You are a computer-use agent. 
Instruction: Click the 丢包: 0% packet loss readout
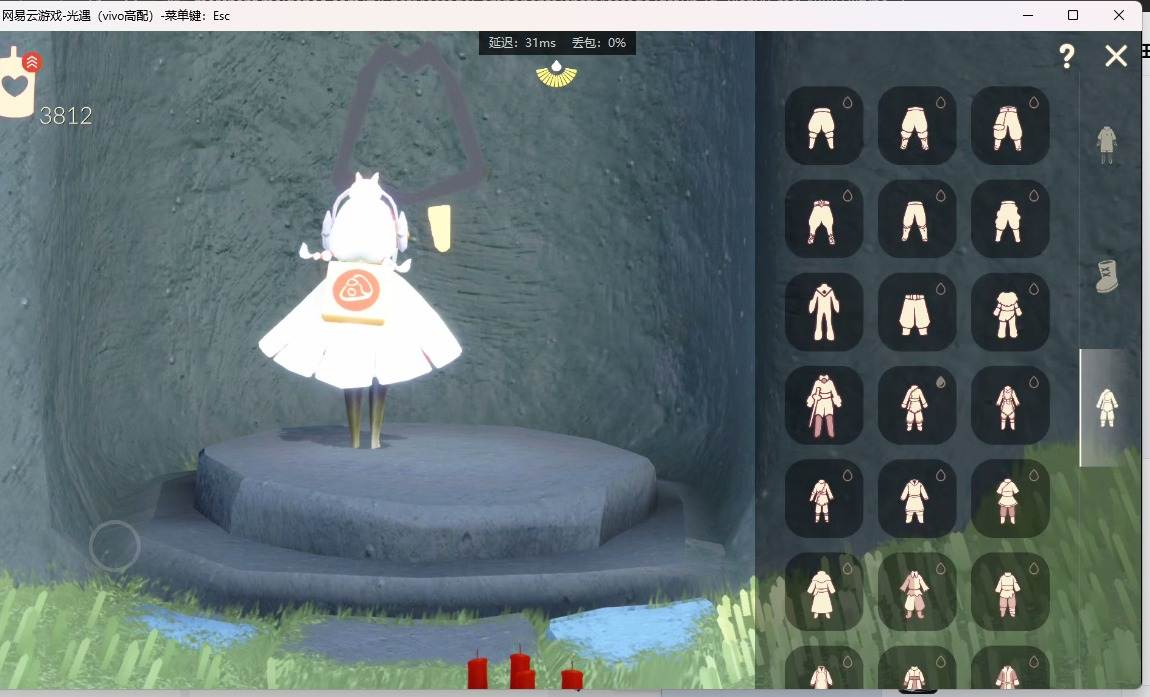click(599, 43)
